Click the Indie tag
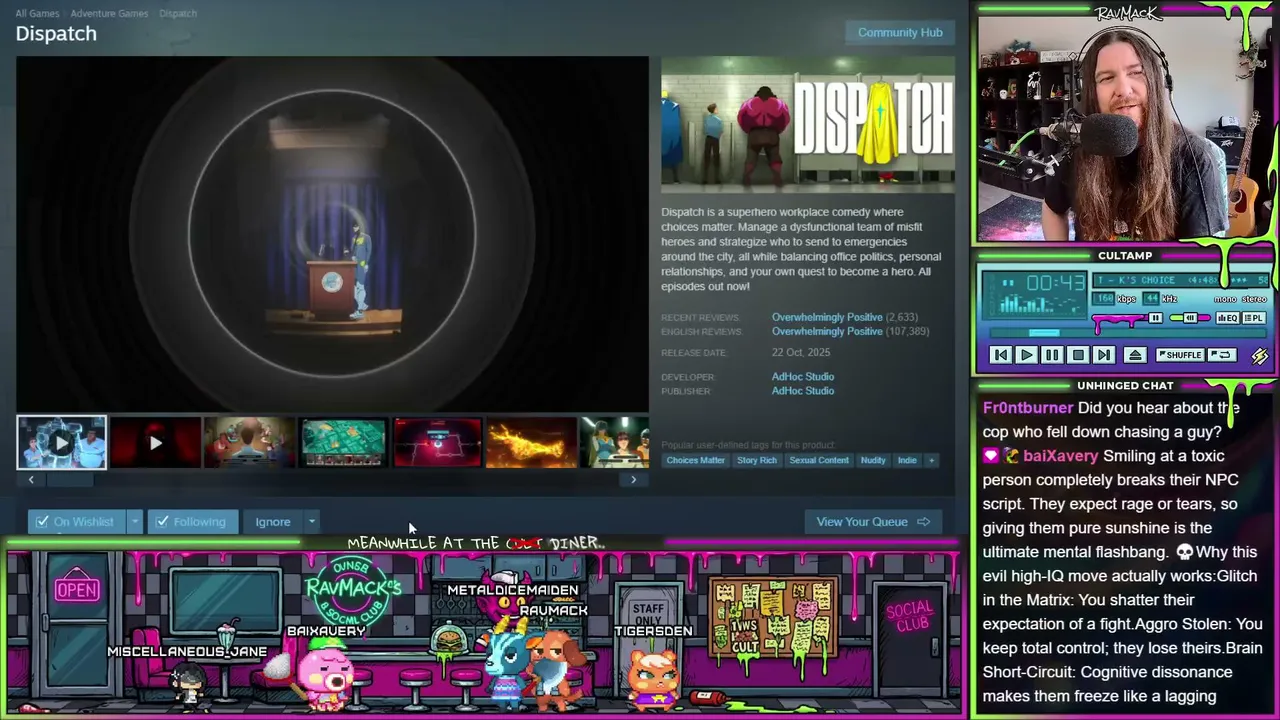Screen dimensions: 1280x720 pos(907,460)
